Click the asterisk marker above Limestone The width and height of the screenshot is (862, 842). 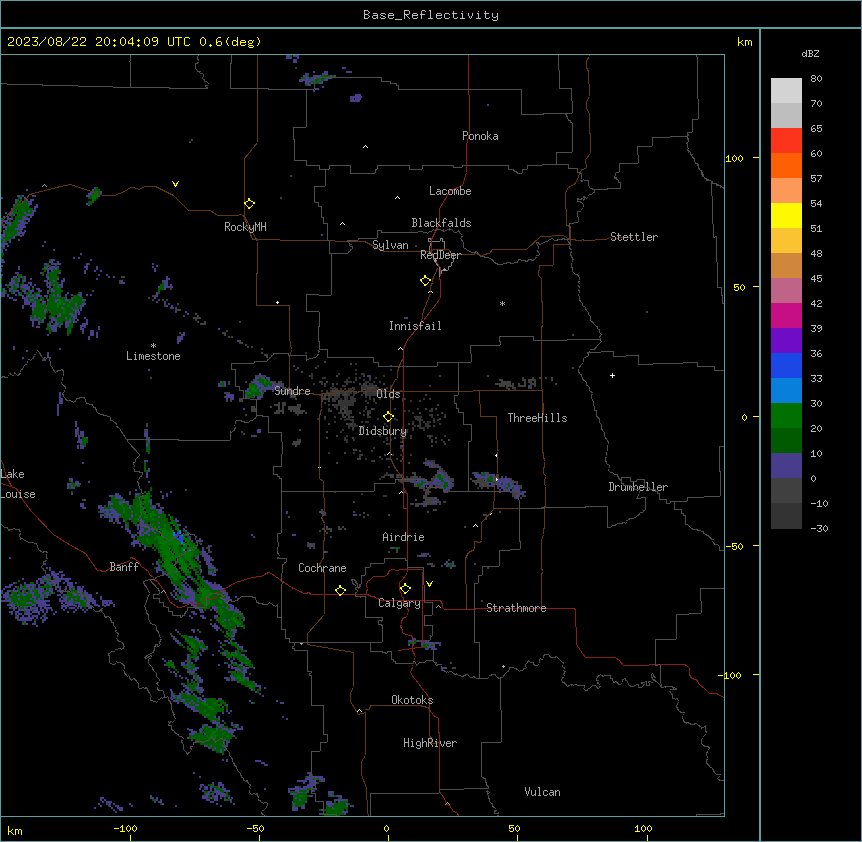153,346
